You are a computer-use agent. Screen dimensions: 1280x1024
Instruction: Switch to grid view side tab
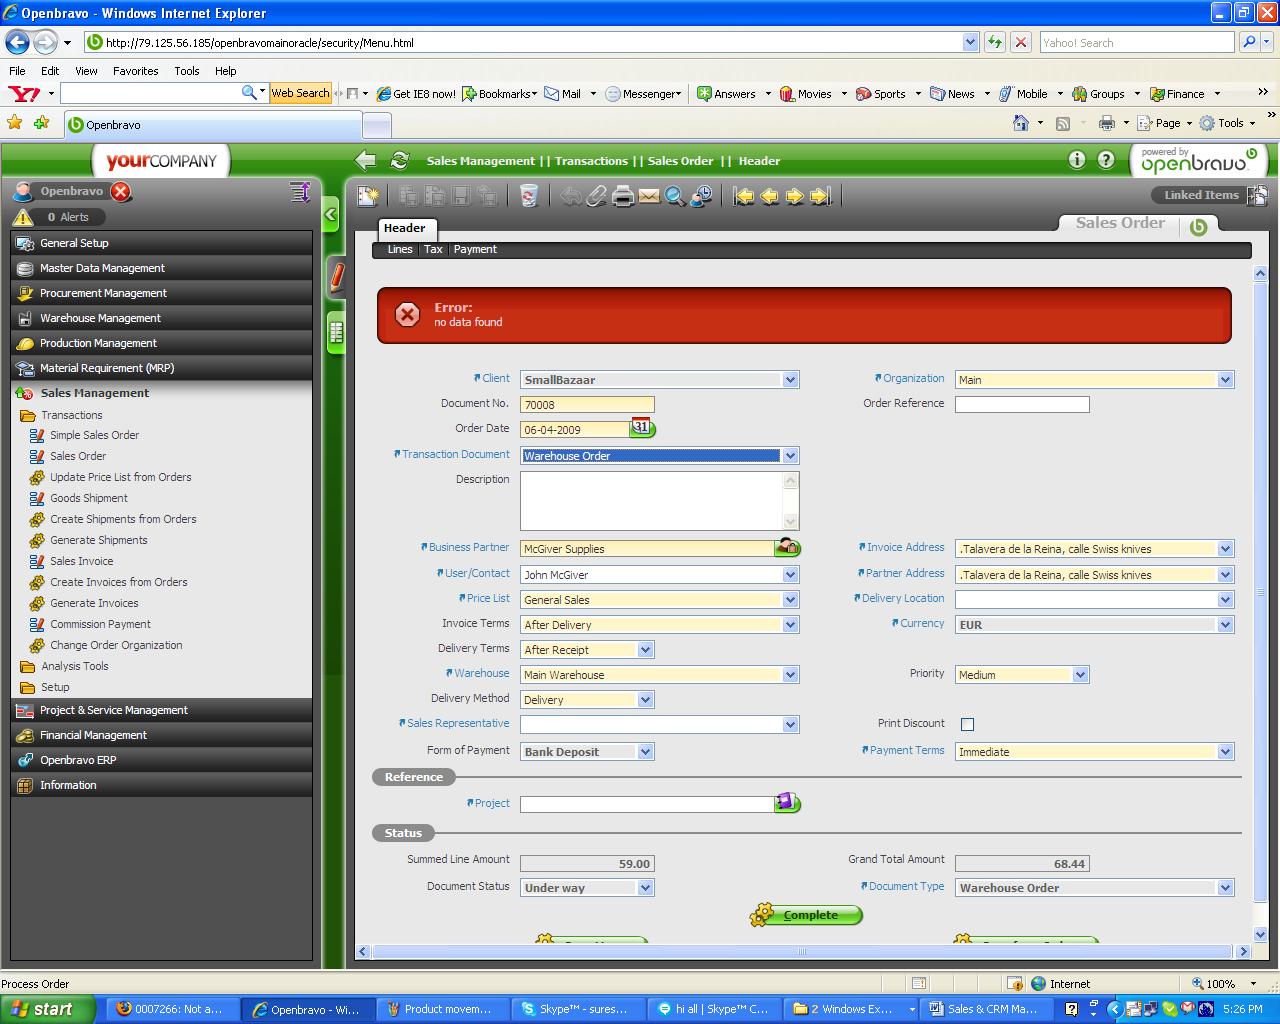[336, 332]
